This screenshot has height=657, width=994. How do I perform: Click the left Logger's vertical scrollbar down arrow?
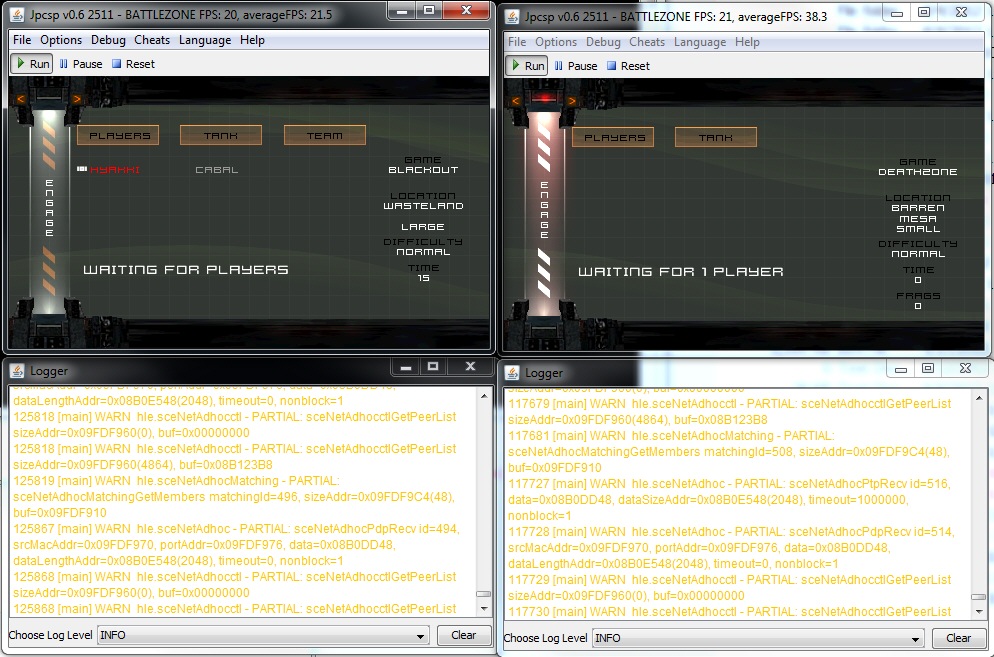pyautogui.click(x=483, y=609)
